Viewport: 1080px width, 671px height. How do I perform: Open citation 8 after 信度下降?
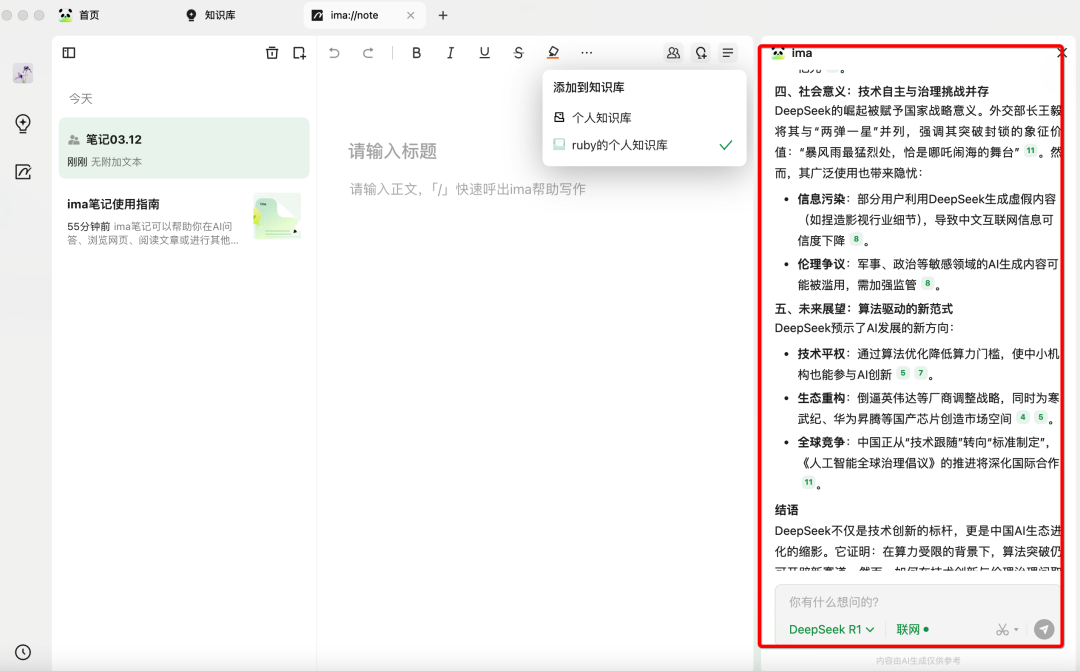pyautogui.click(x=856, y=239)
